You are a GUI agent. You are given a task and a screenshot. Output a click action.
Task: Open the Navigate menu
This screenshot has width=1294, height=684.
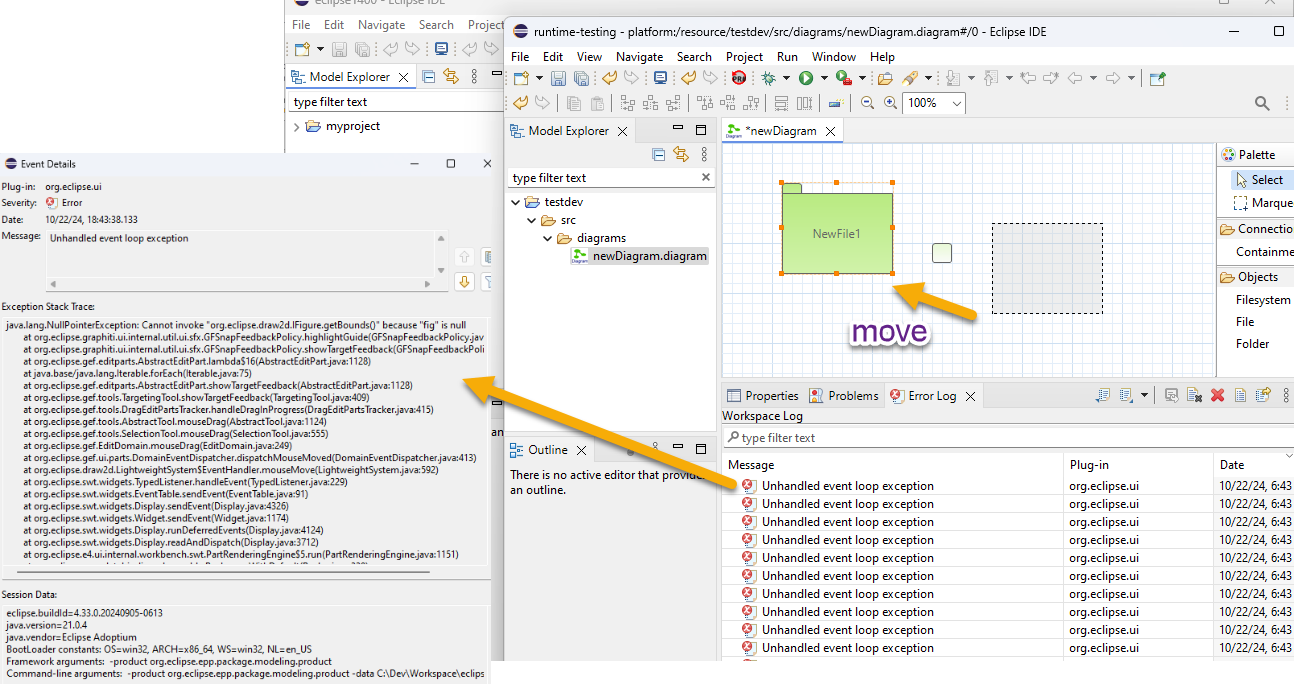click(639, 57)
